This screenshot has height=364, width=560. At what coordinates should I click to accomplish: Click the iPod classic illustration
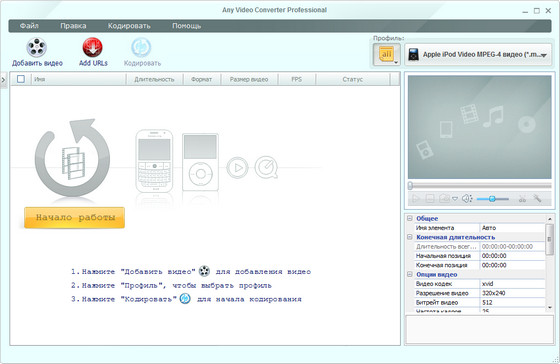200,162
